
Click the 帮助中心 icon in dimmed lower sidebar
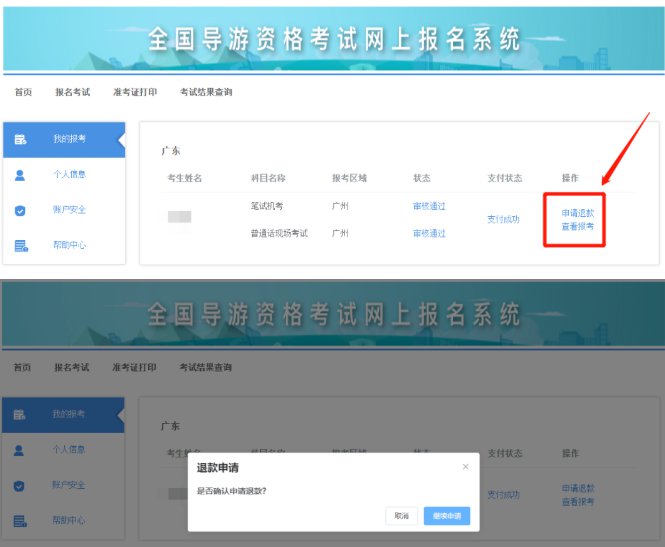tap(20, 521)
